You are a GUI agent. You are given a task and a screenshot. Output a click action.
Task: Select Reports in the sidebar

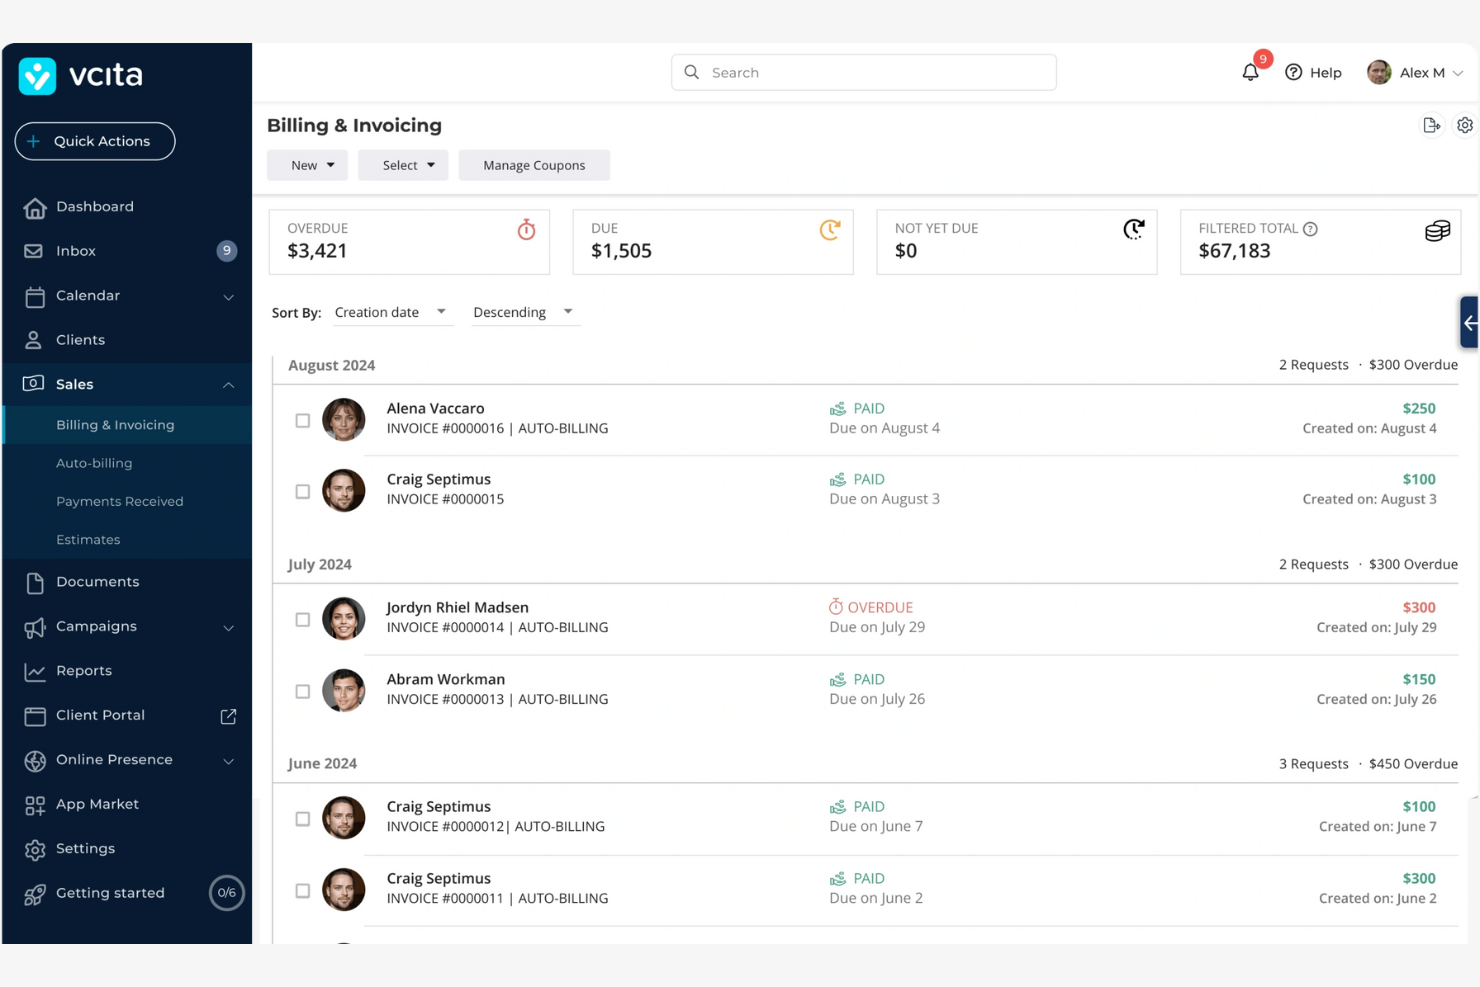(84, 671)
